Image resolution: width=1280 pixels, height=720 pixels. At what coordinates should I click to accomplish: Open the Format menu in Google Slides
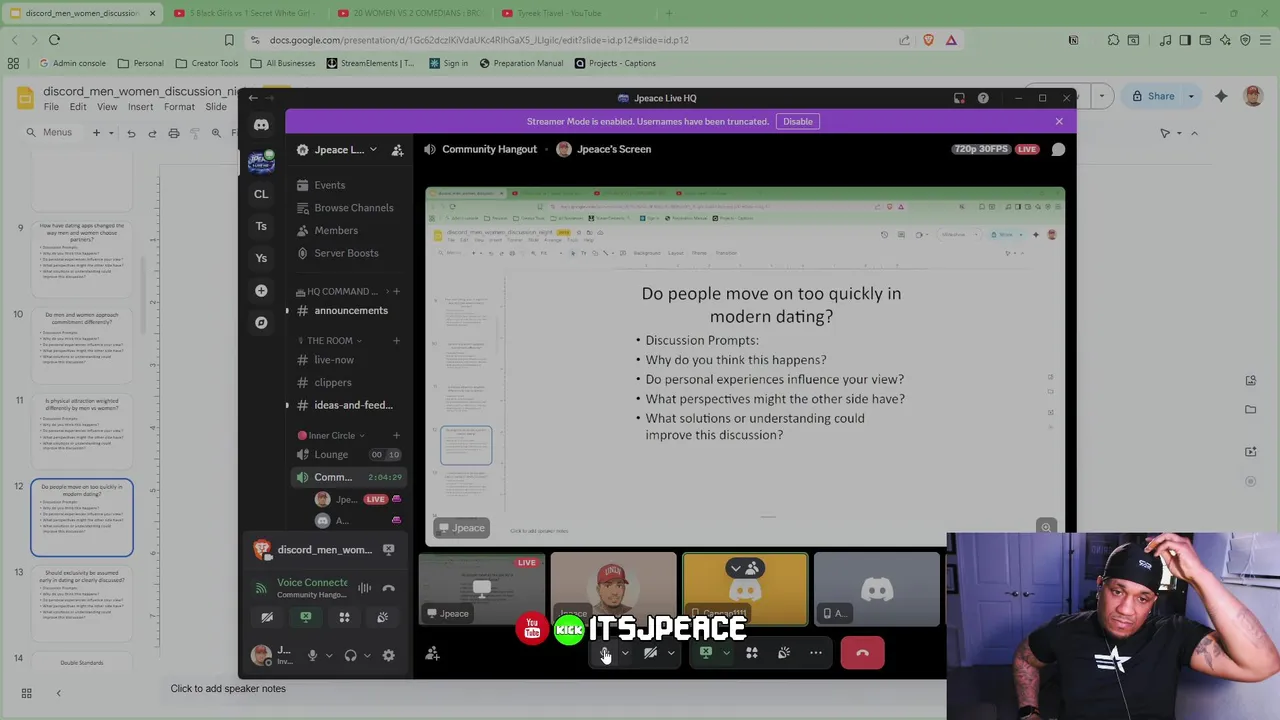point(179,107)
